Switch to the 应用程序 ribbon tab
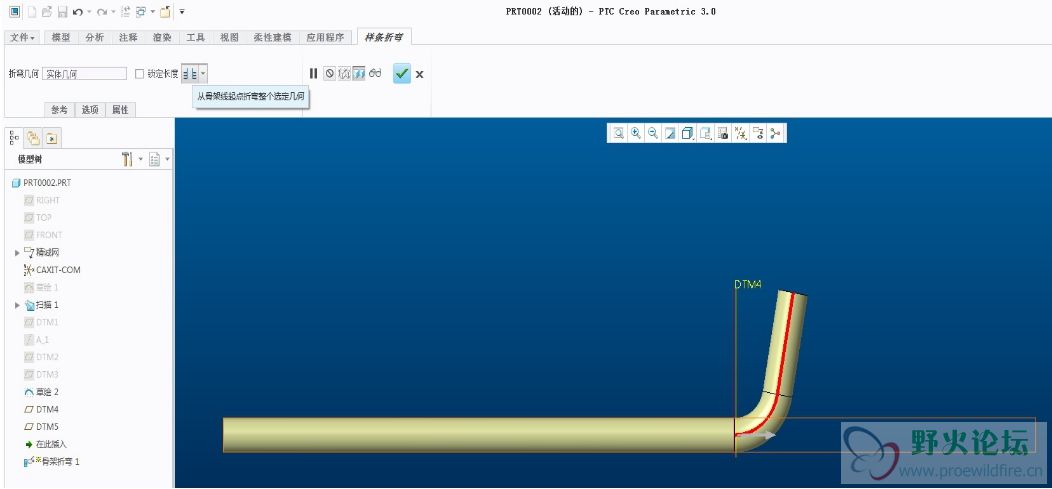 (x=325, y=38)
